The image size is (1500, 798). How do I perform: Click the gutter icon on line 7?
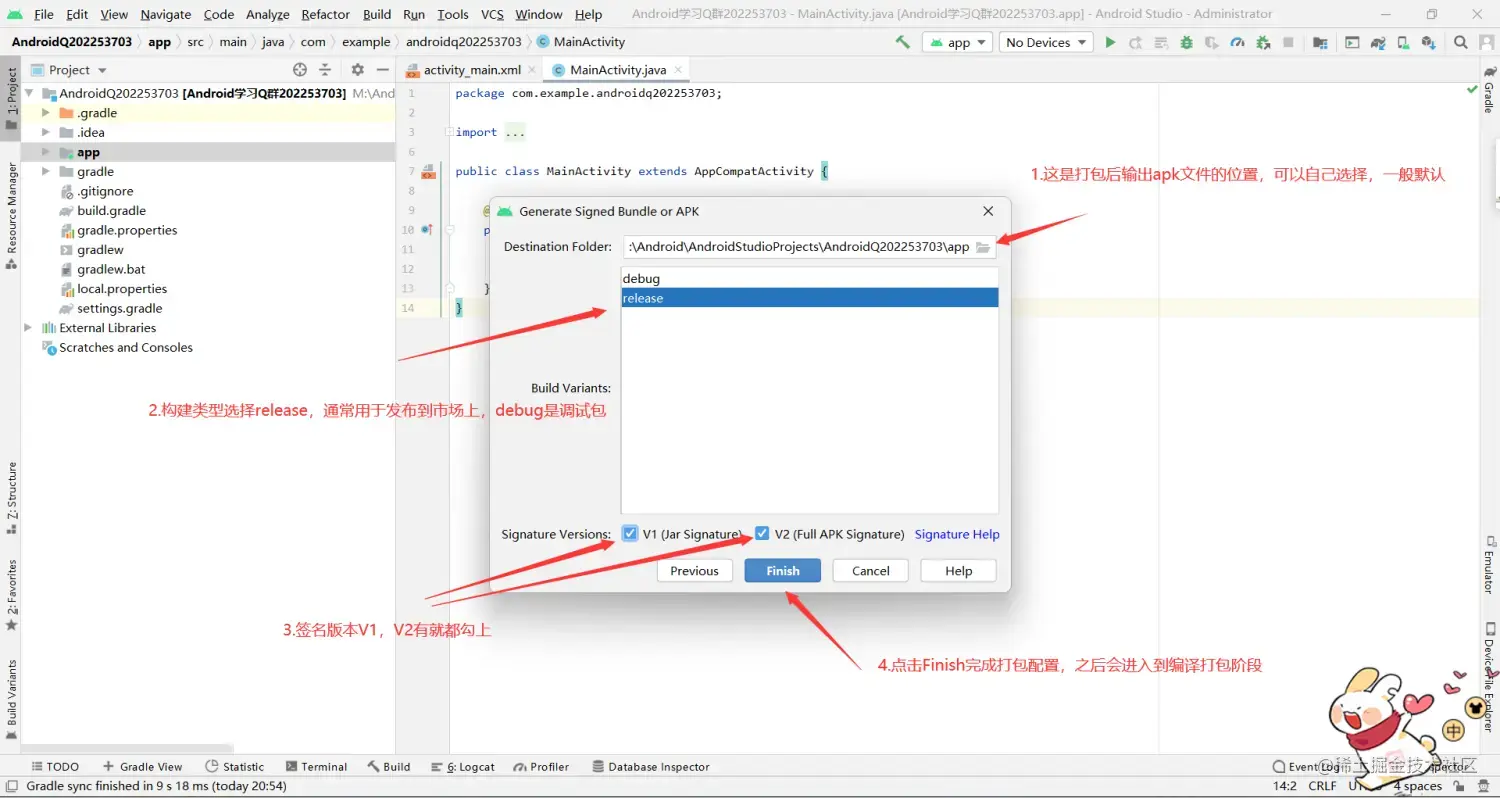[x=428, y=171]
